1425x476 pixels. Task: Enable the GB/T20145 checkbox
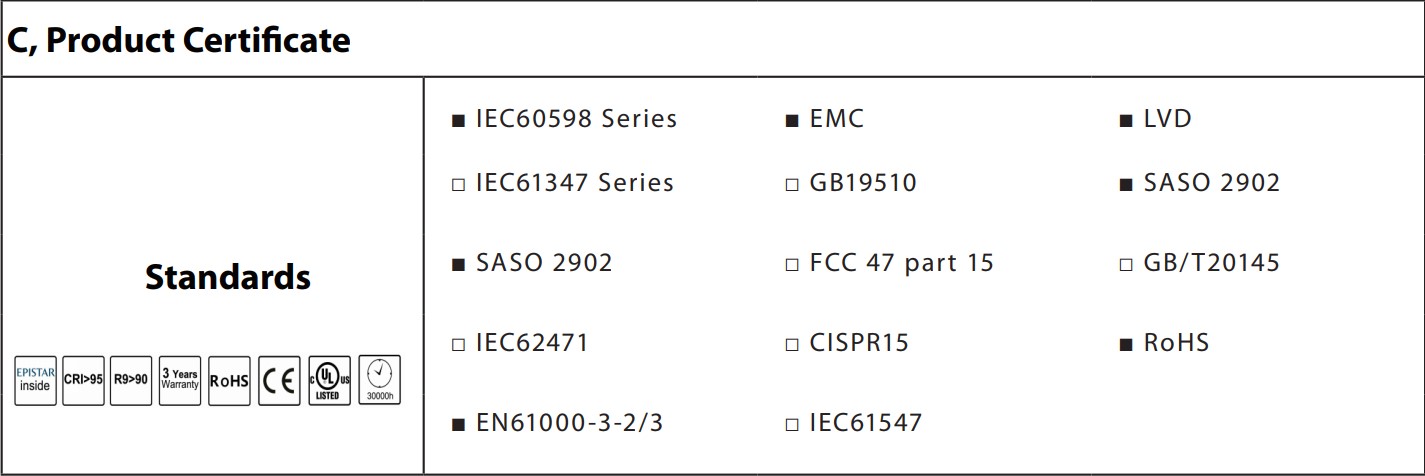1126,265
